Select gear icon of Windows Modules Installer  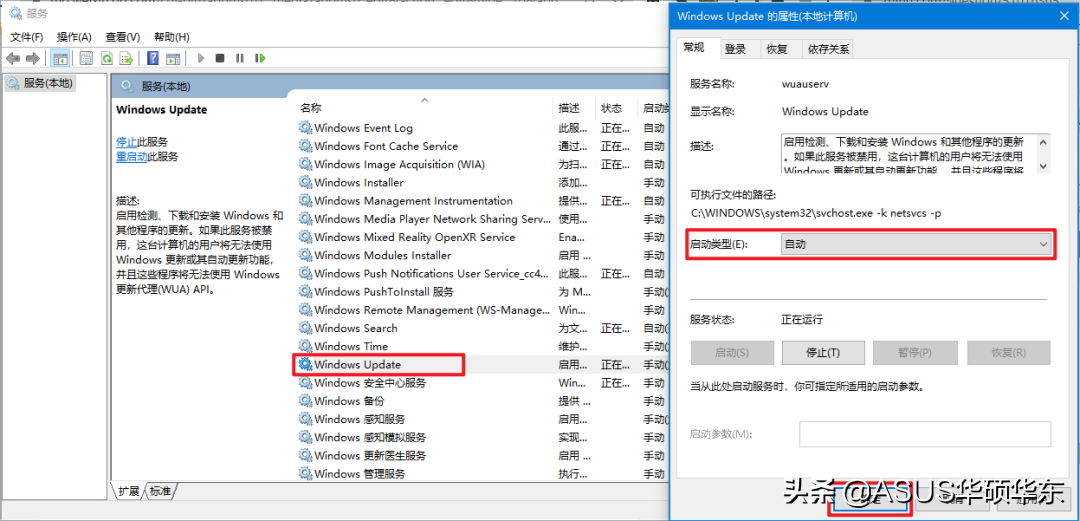coord(305,255)
